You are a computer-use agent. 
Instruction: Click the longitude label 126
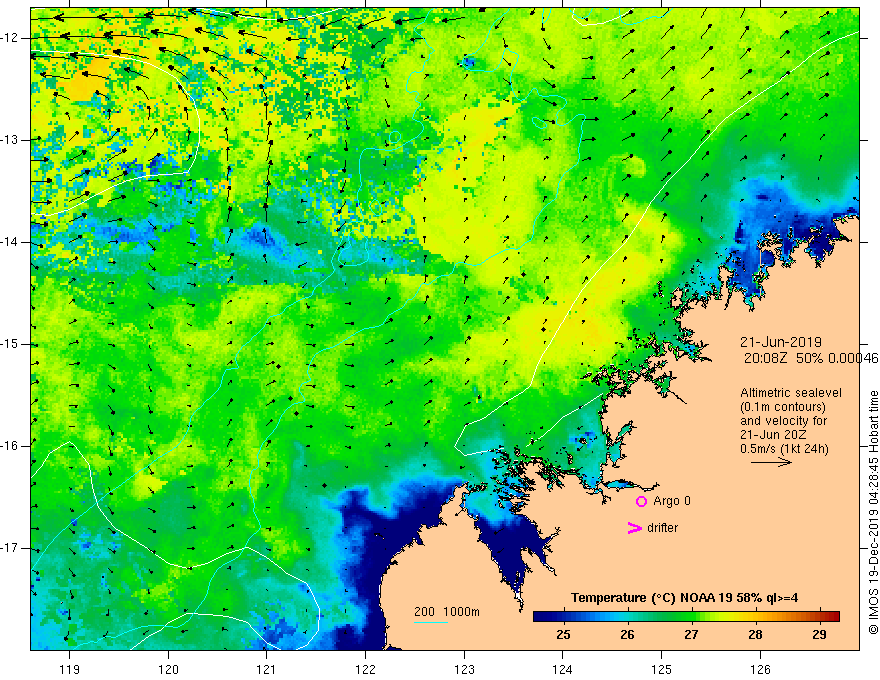coord(760,669)
